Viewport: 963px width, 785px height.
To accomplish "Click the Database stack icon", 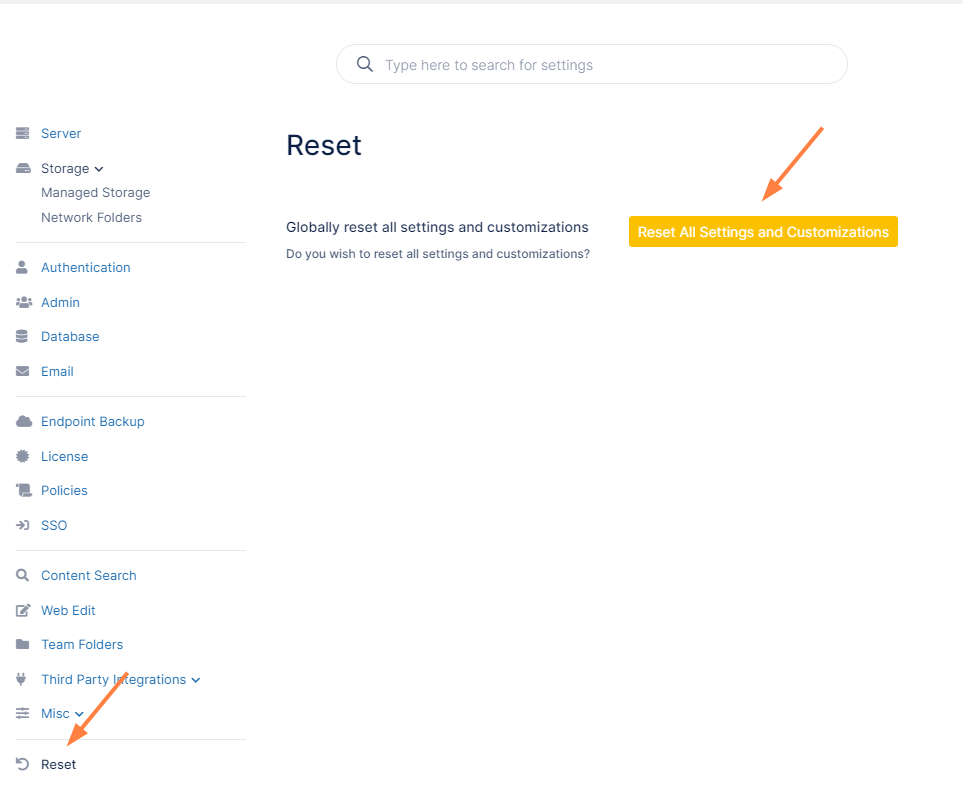I will click(22, 336).
